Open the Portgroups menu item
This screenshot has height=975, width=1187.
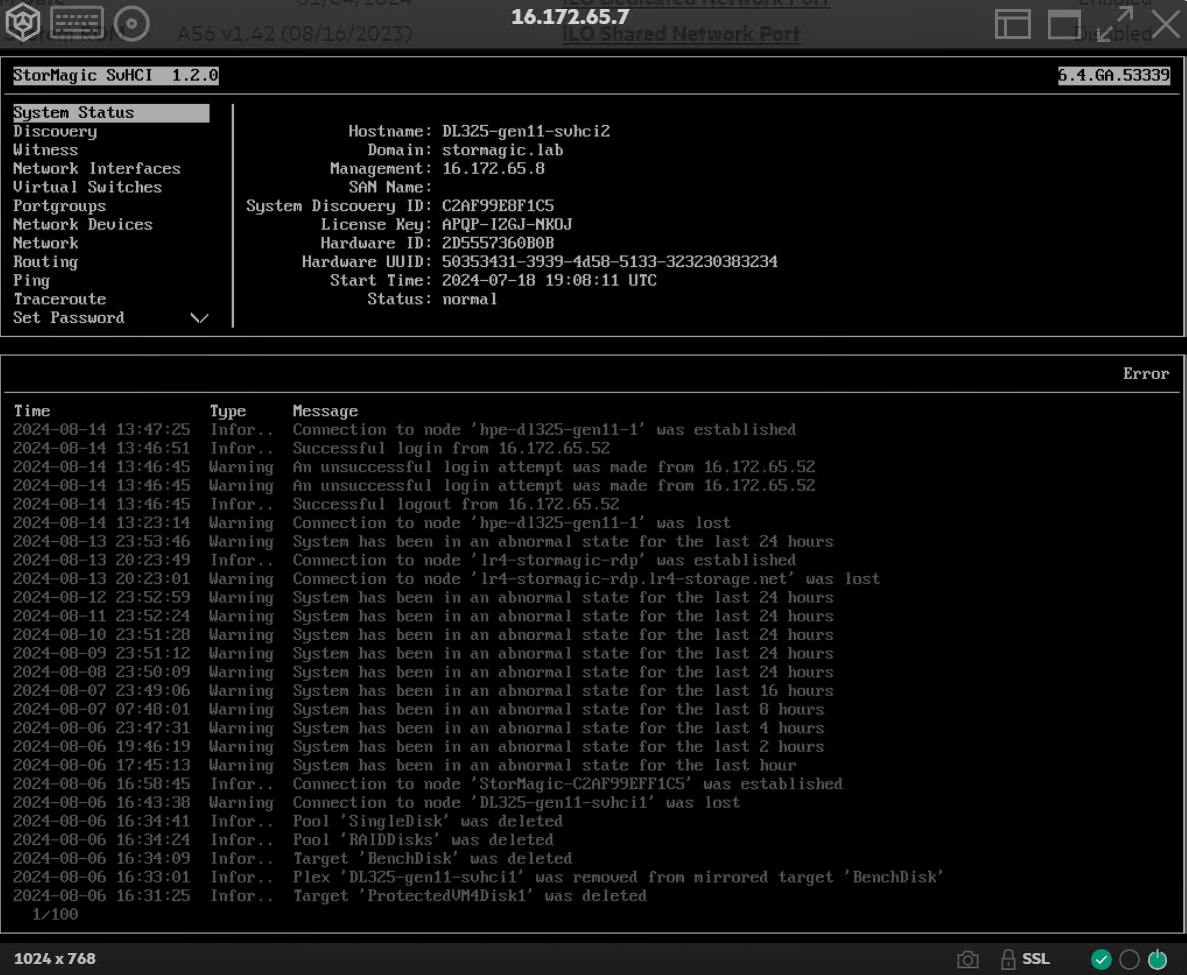pyautogui.click(x=59, y=206)
